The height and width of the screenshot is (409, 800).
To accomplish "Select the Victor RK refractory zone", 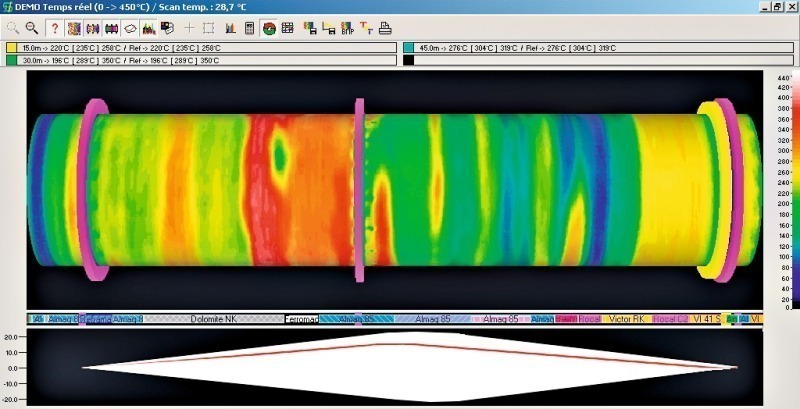I will tap(627, 319).
